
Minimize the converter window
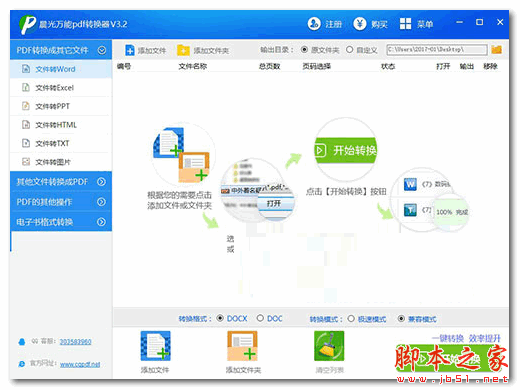[459, 22]
